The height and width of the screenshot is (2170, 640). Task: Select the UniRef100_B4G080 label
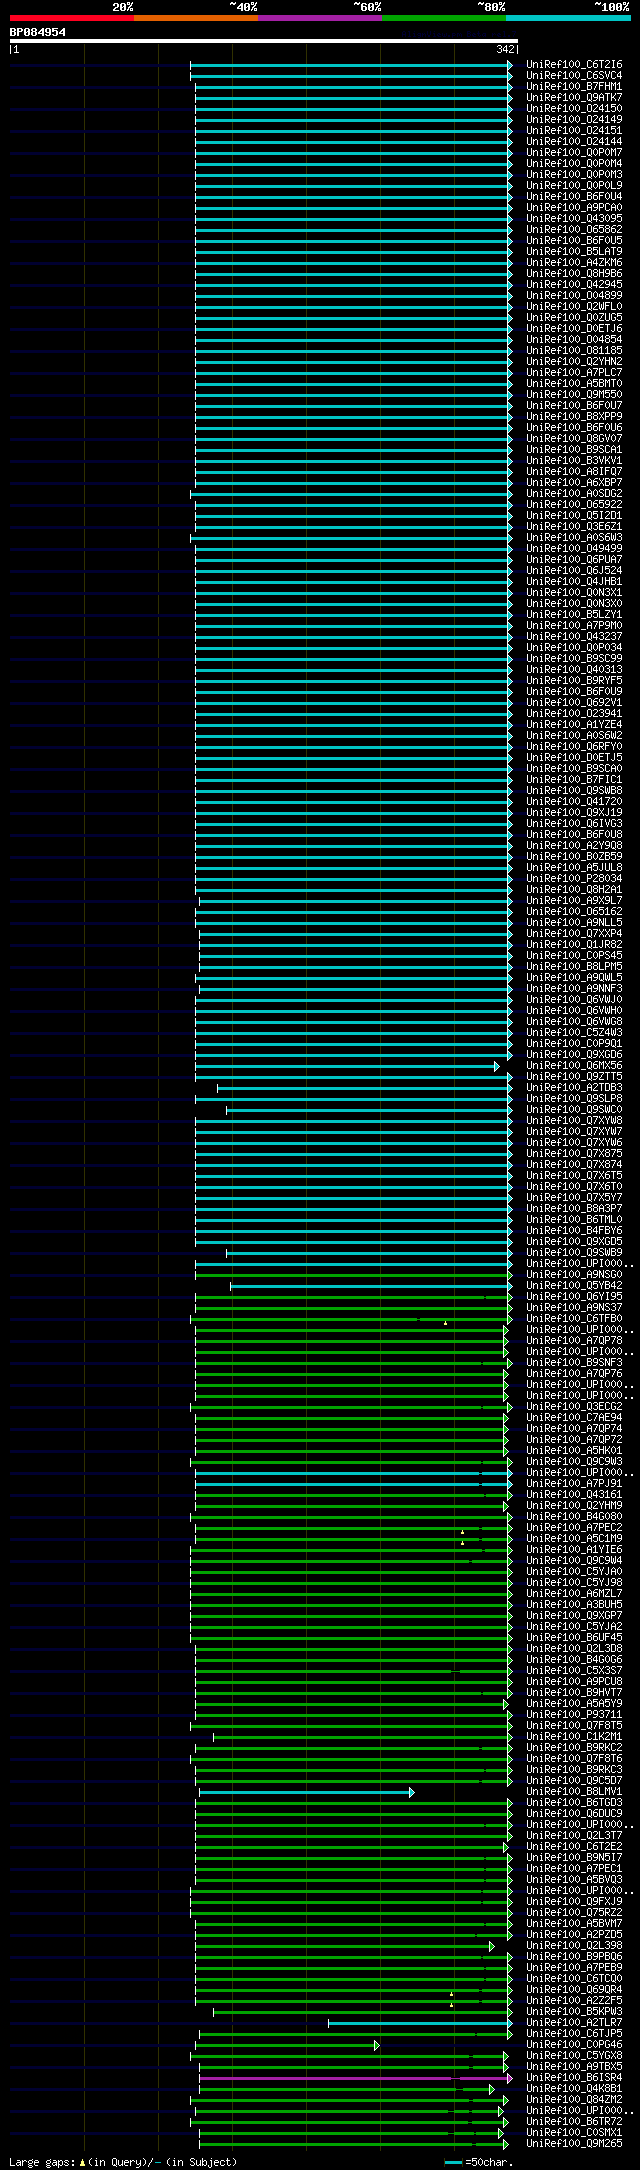[574, 1517]
